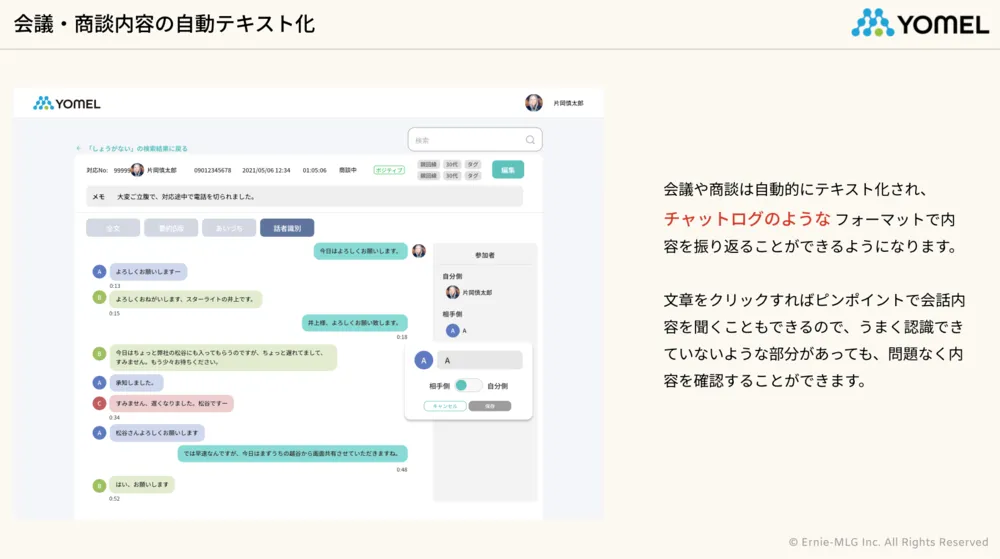Click the speaker name field containing A
The height and width of the screenshot is (559, 1000).
pyautogui.click(x=480, y=360)
